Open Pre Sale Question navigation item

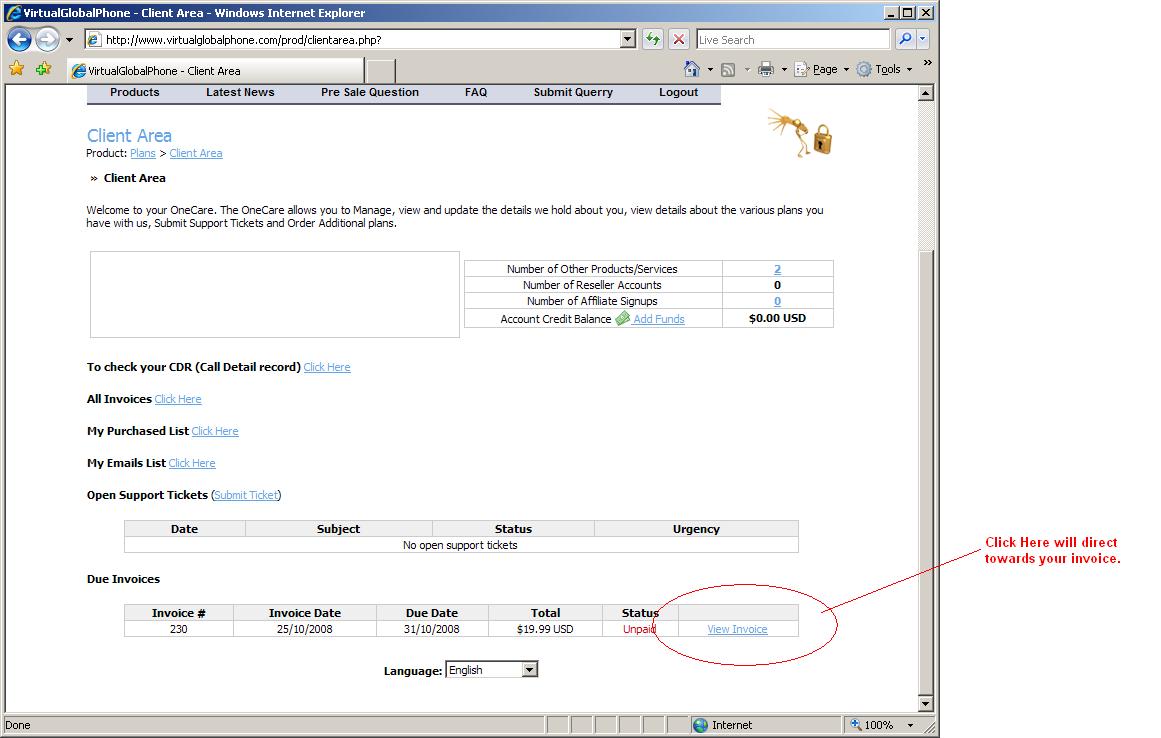(369, 93)
